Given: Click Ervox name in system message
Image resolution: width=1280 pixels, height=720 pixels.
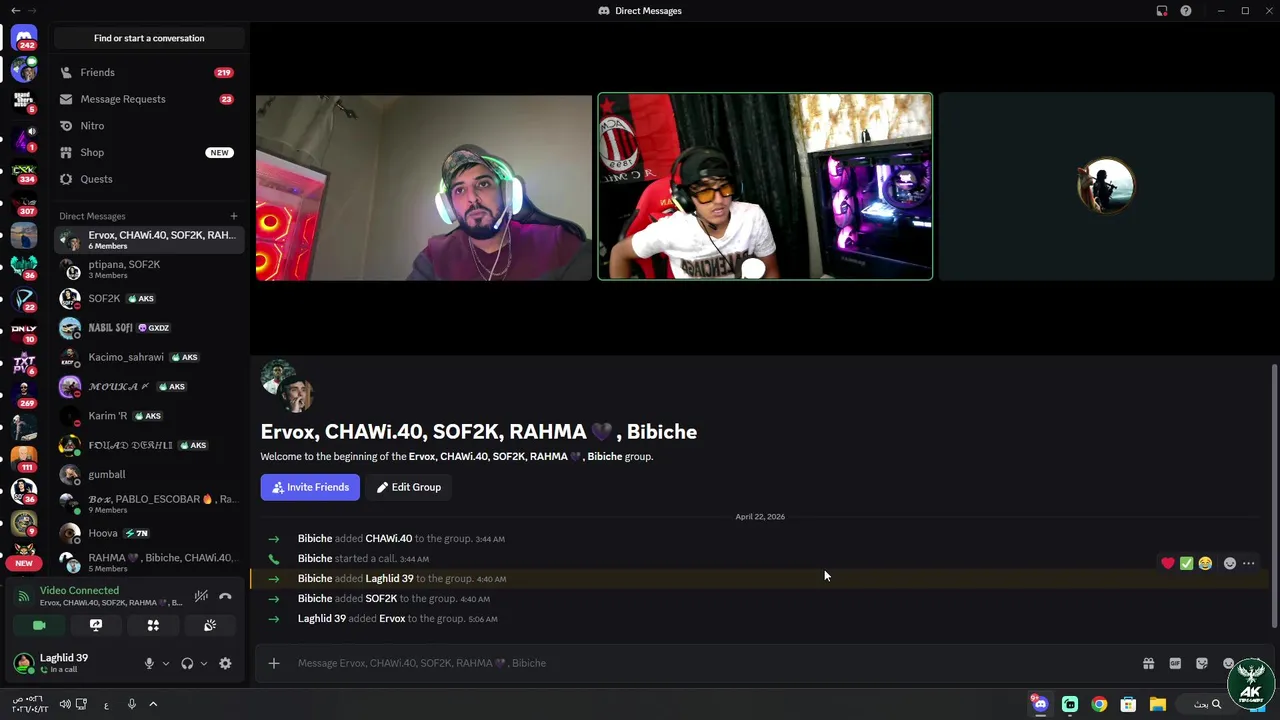Looking at the screenshot, I should click(x=392, y=619).
